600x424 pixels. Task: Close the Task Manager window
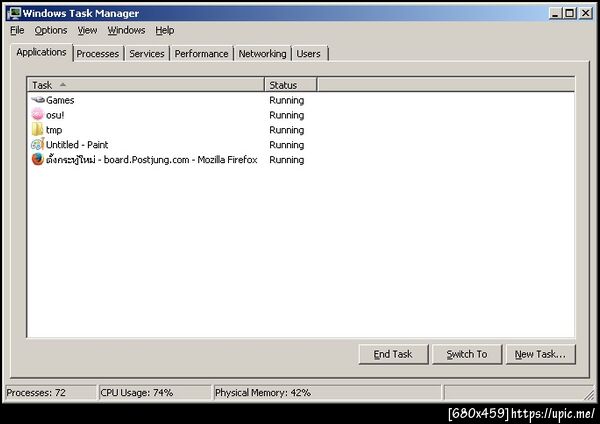585,13
